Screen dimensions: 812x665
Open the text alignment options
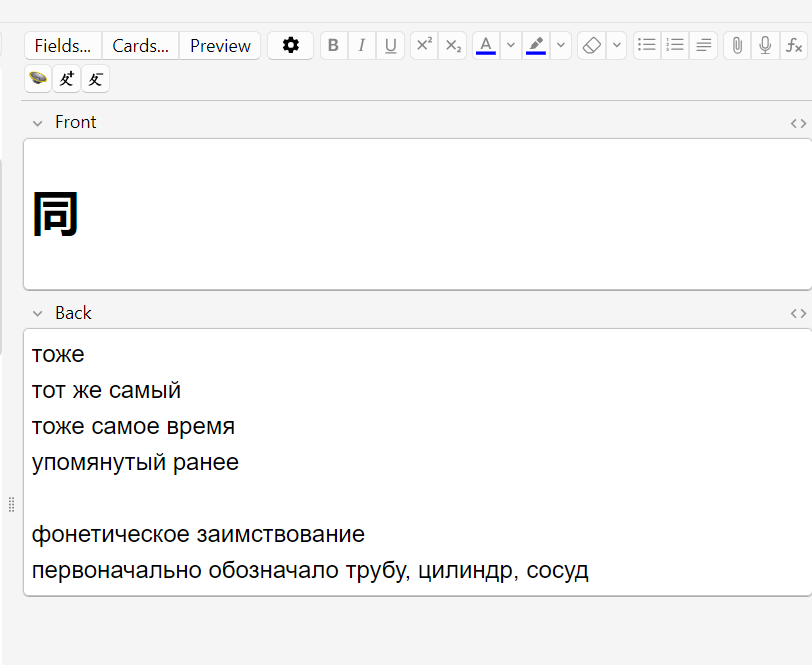tap(703, 46)
